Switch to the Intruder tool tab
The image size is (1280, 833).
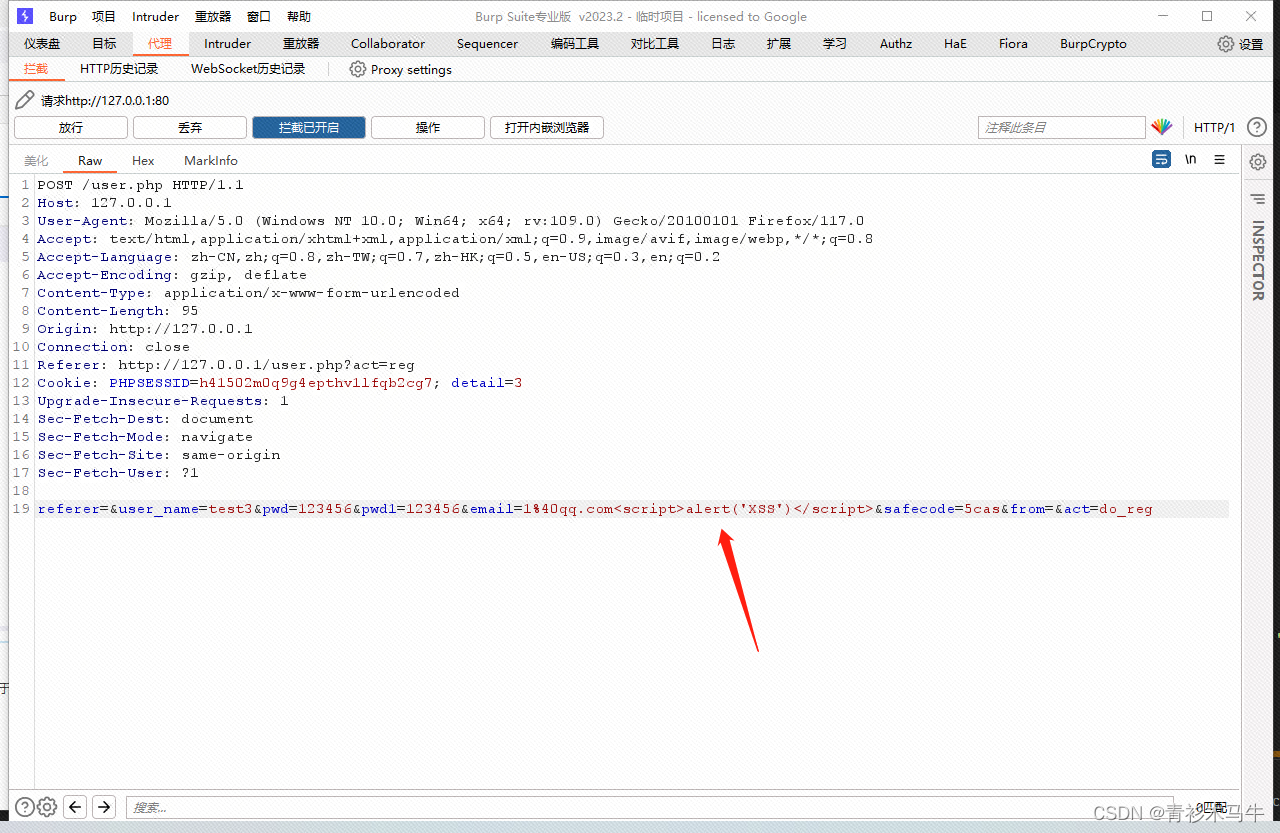228,44
